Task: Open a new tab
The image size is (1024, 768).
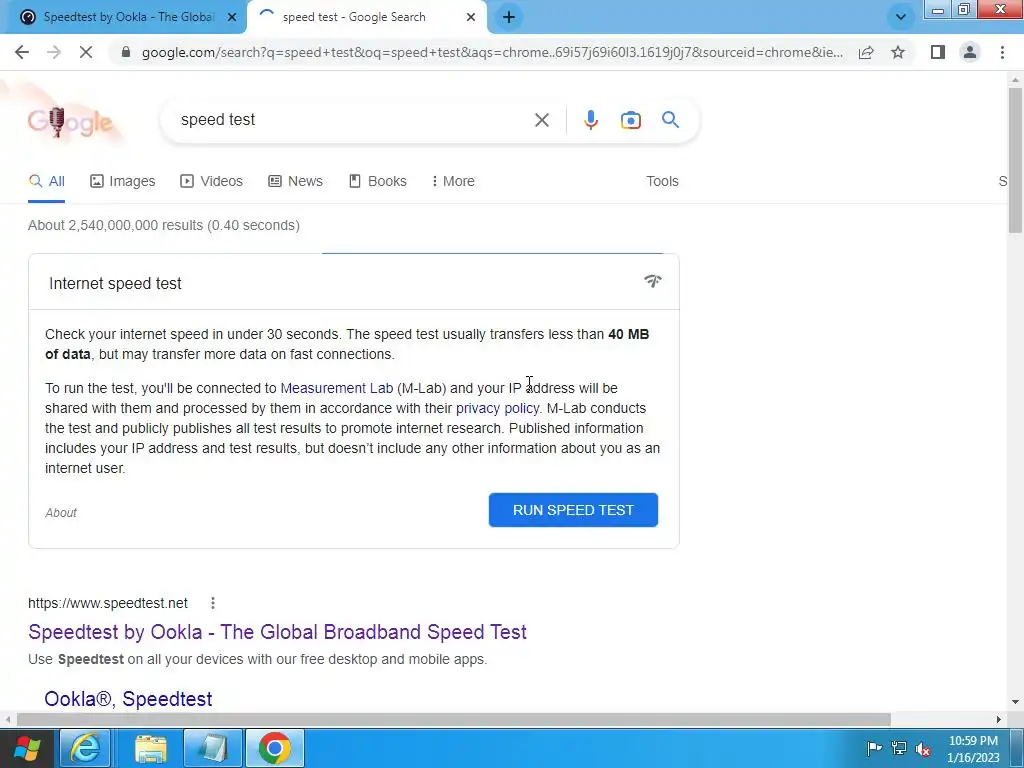Action: (509, 17)
